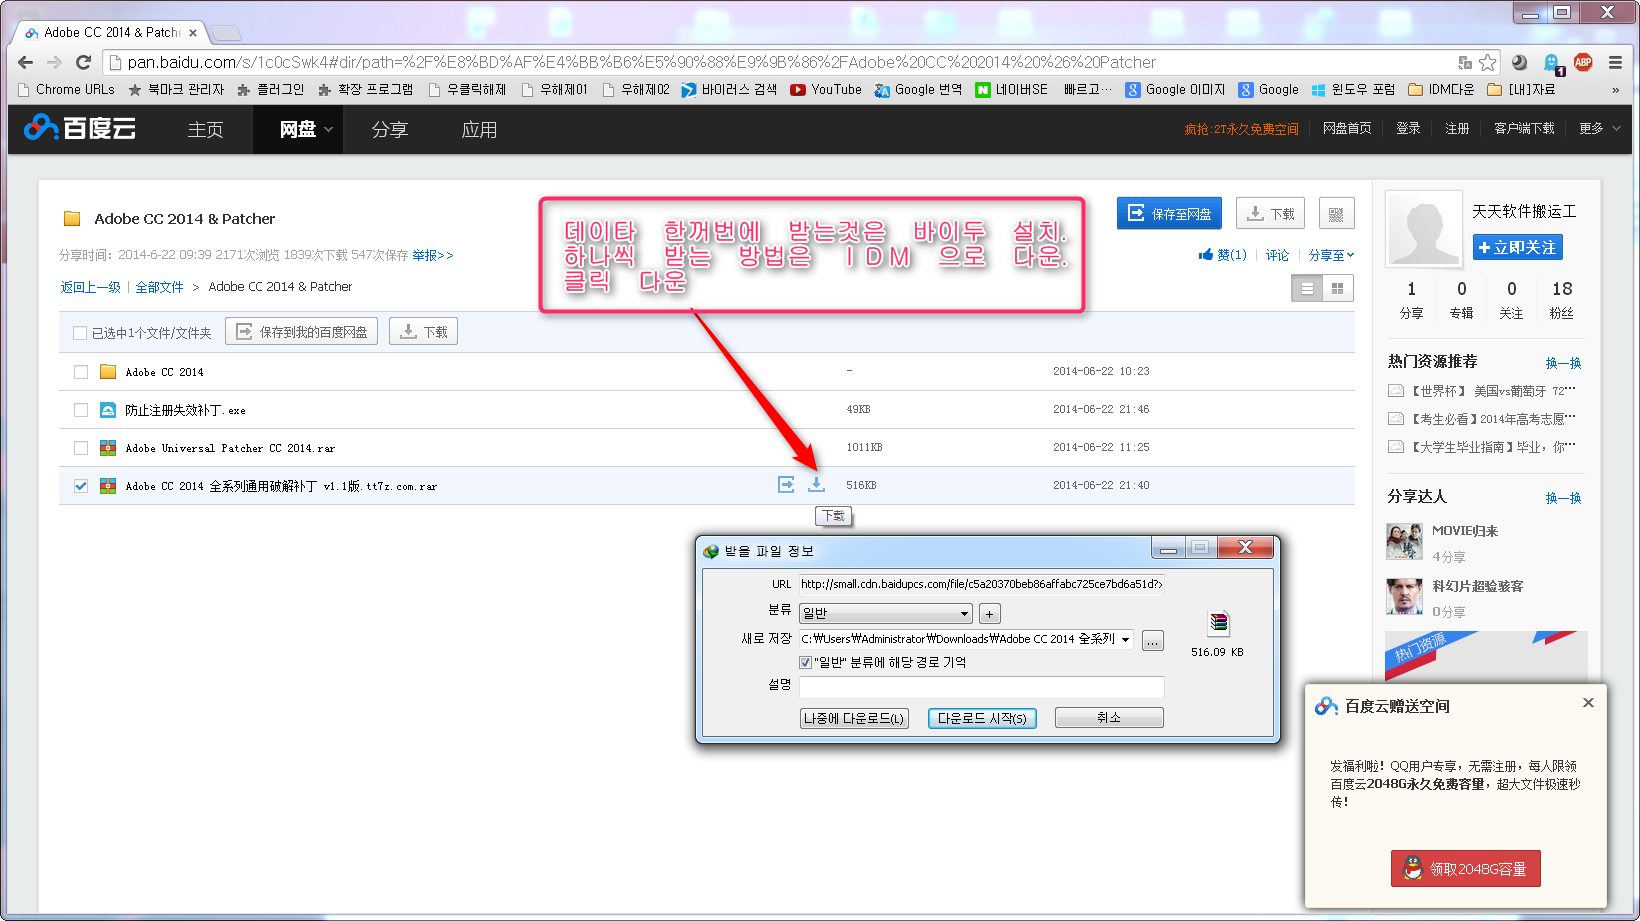Click 다운로드 시작 button in IDM dialog
The image size is (1640, 921).
coord(982,718)
